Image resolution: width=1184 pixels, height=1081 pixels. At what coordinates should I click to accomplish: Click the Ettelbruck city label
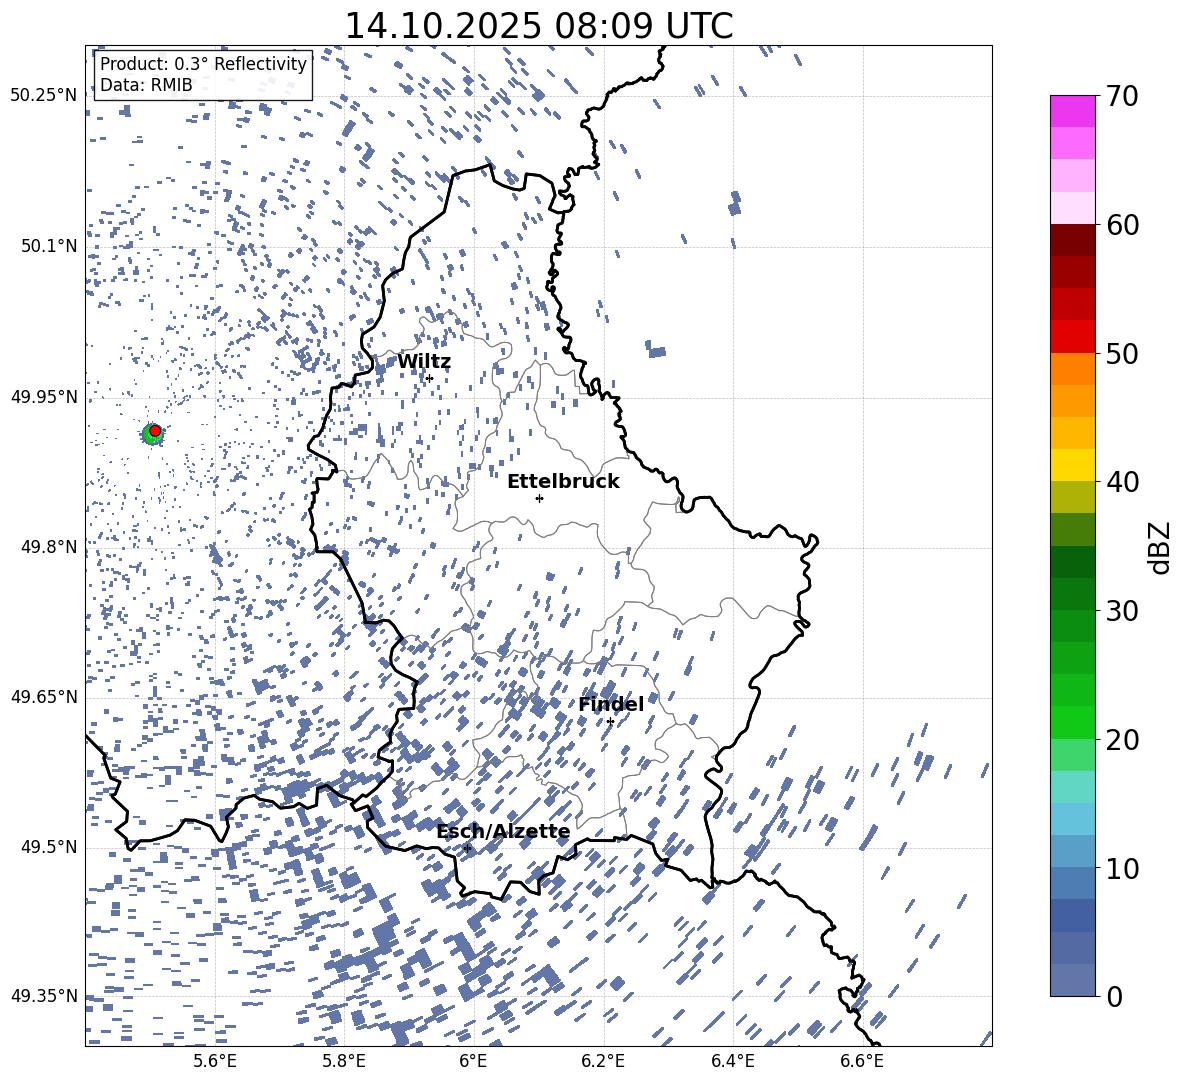563,482
